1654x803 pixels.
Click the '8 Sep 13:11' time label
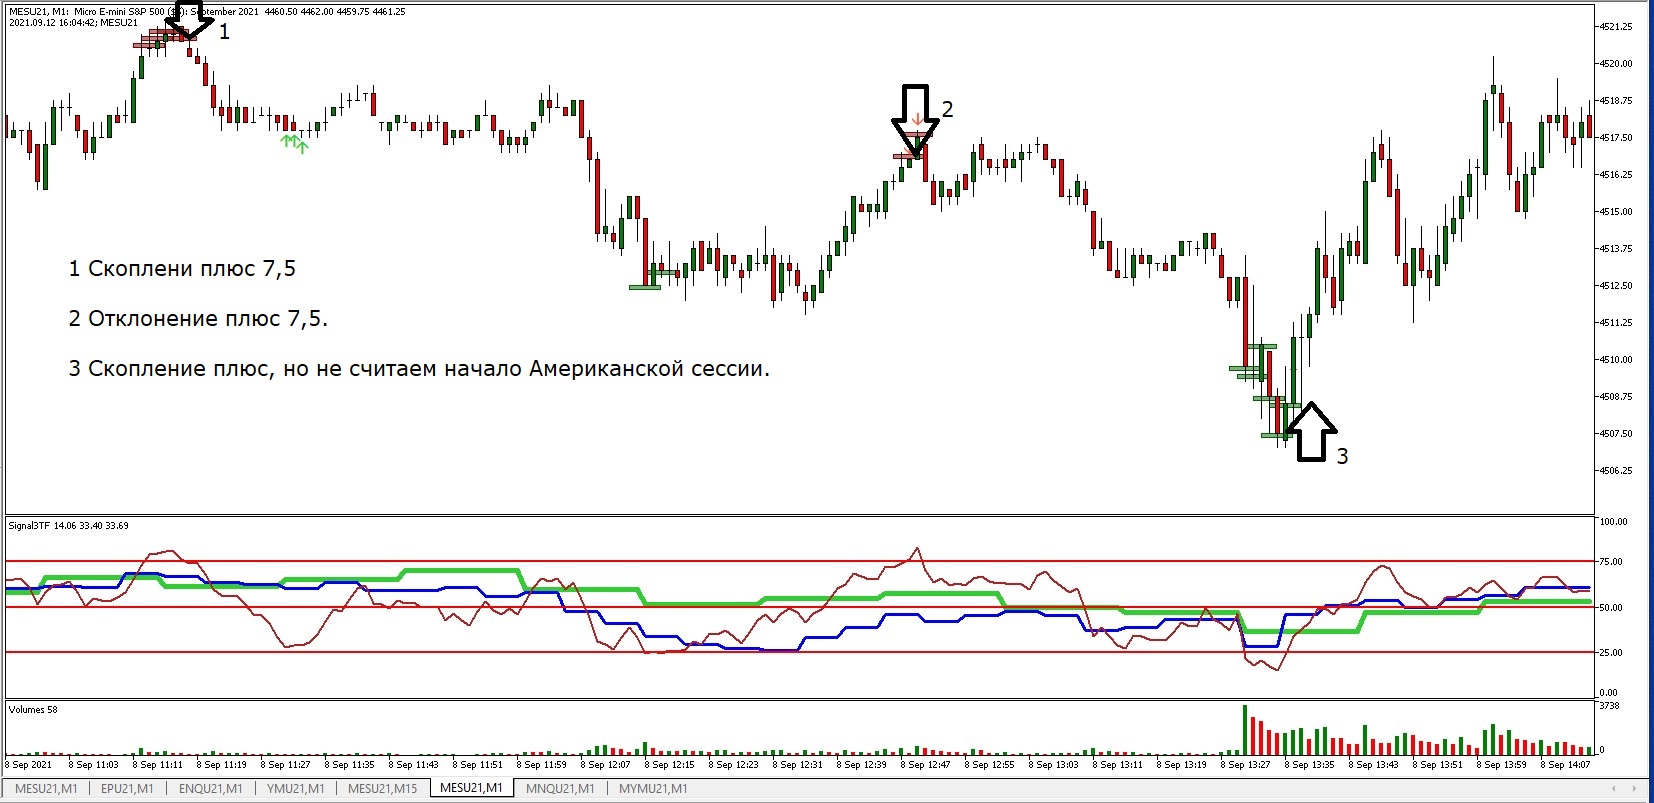(1118, 765)
